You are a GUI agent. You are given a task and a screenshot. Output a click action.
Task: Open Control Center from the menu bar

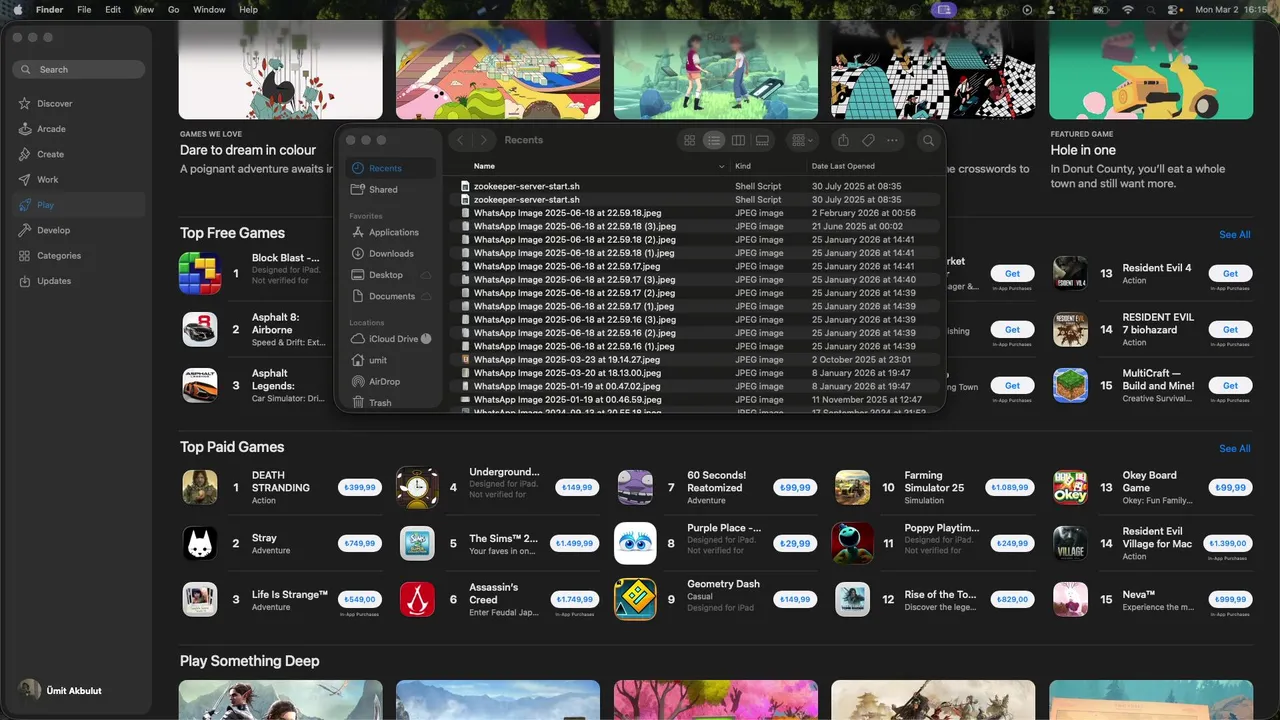pyautogui.click(x=1174, y=9)
